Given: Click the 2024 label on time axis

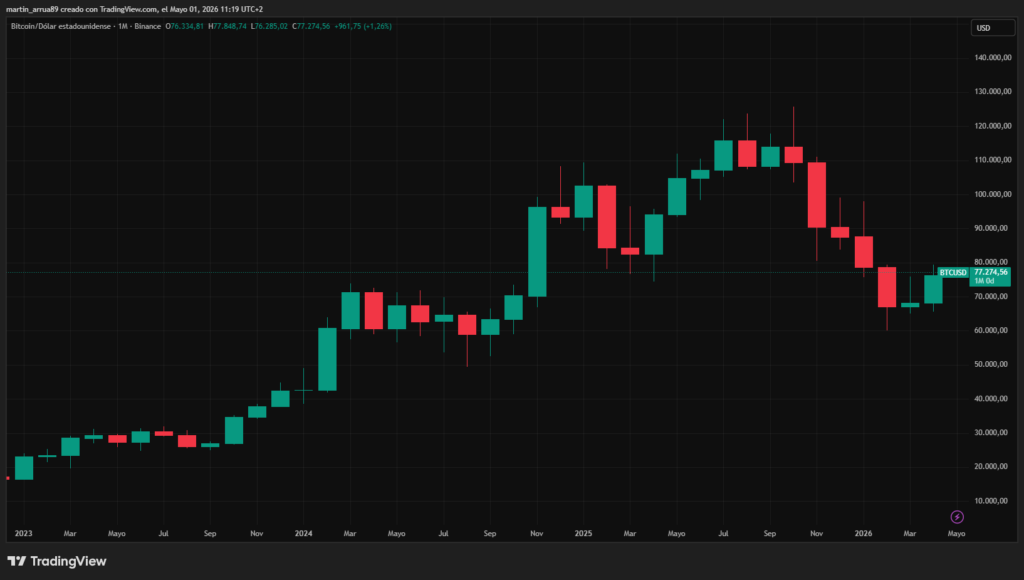Looking at the screenshot, I should 303,534.
